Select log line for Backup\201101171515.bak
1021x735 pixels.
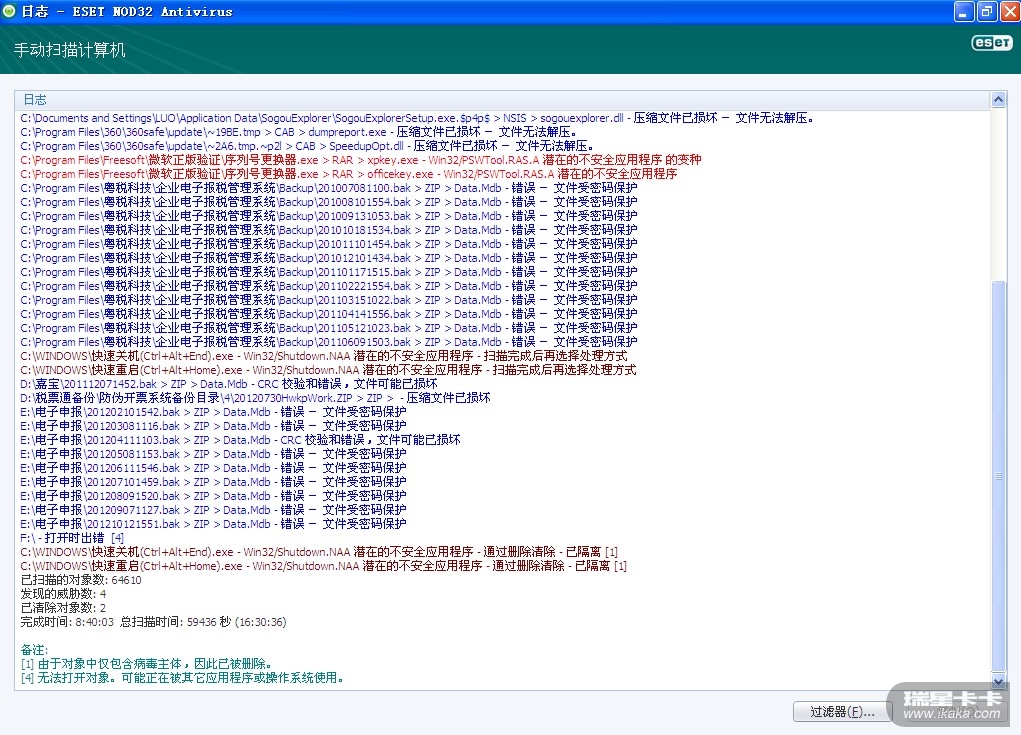pos(329,272)
